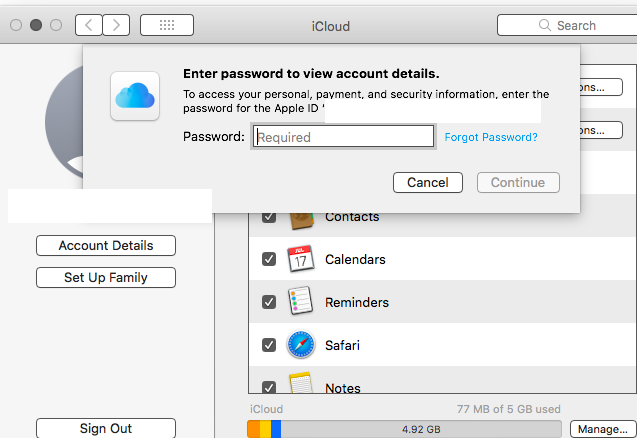The image size is (637, 438).
Task: Click the iCloud window title
Action: click(x=331, y=26)
